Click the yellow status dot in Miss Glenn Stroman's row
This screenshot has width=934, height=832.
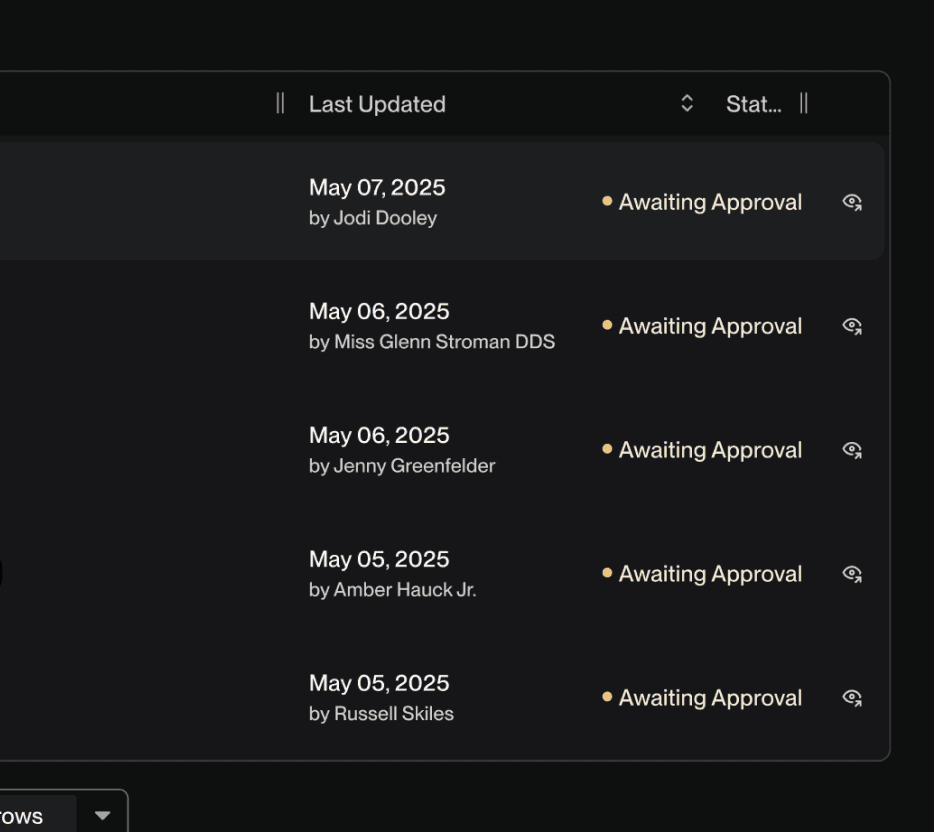click(607, 325)
